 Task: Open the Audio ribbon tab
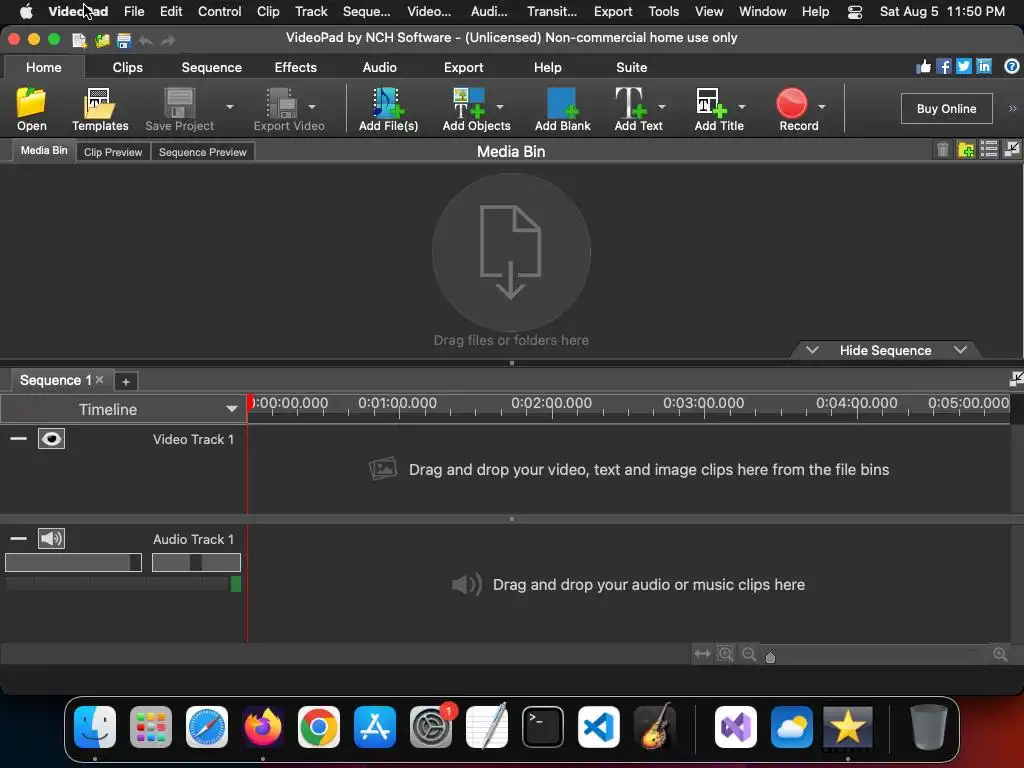tap(379, 67)
